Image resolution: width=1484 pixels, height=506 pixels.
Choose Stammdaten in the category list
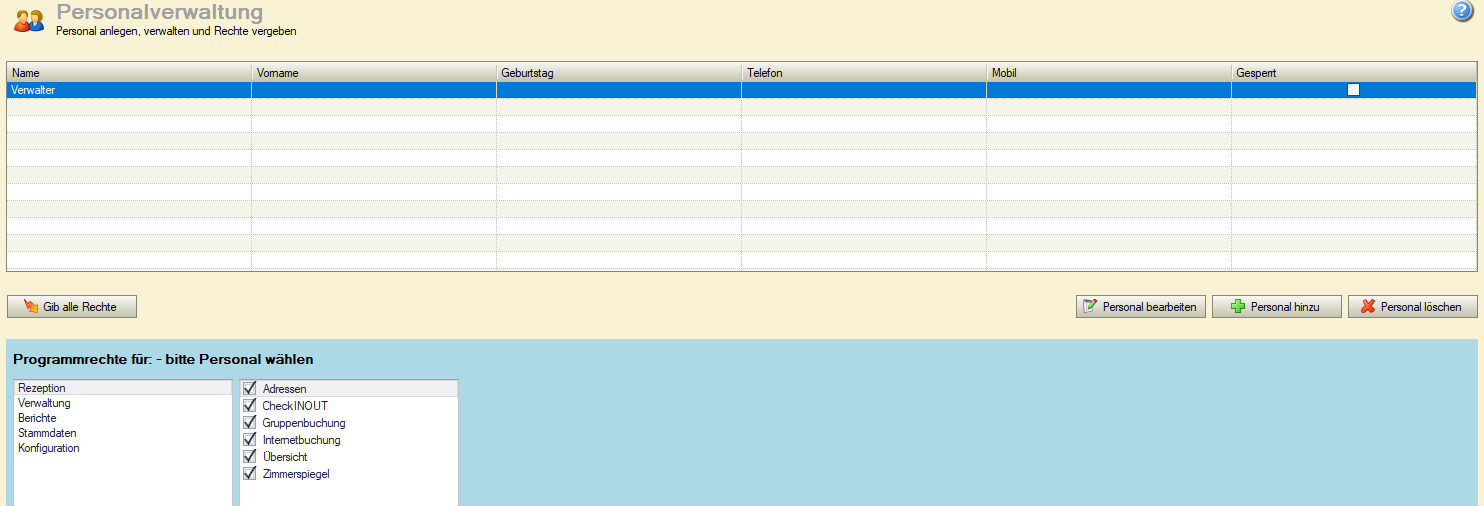(47, 433)
